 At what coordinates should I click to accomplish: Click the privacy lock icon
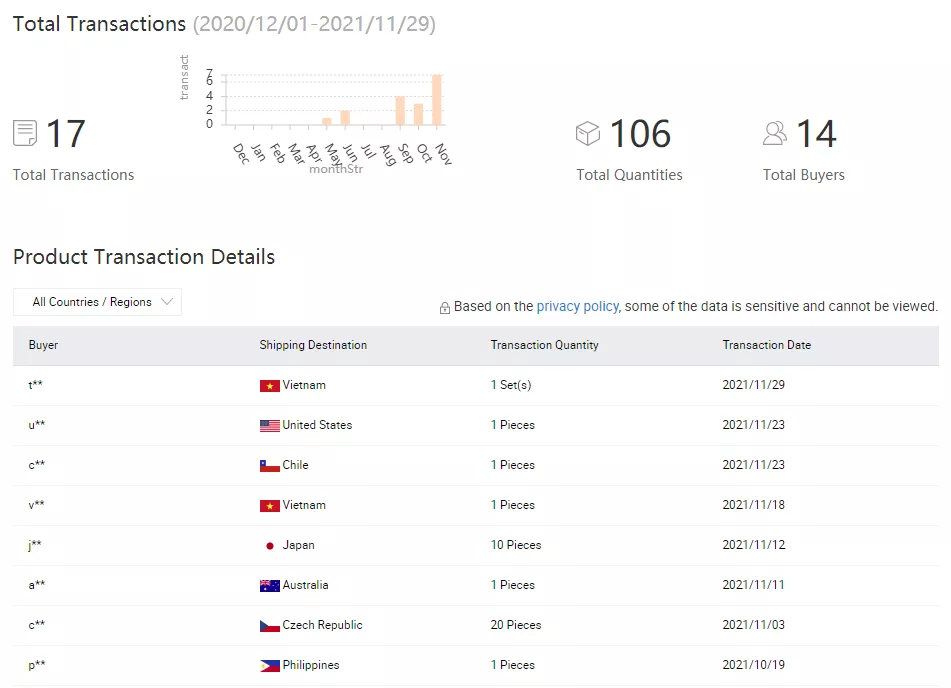[x=445, y=308]
